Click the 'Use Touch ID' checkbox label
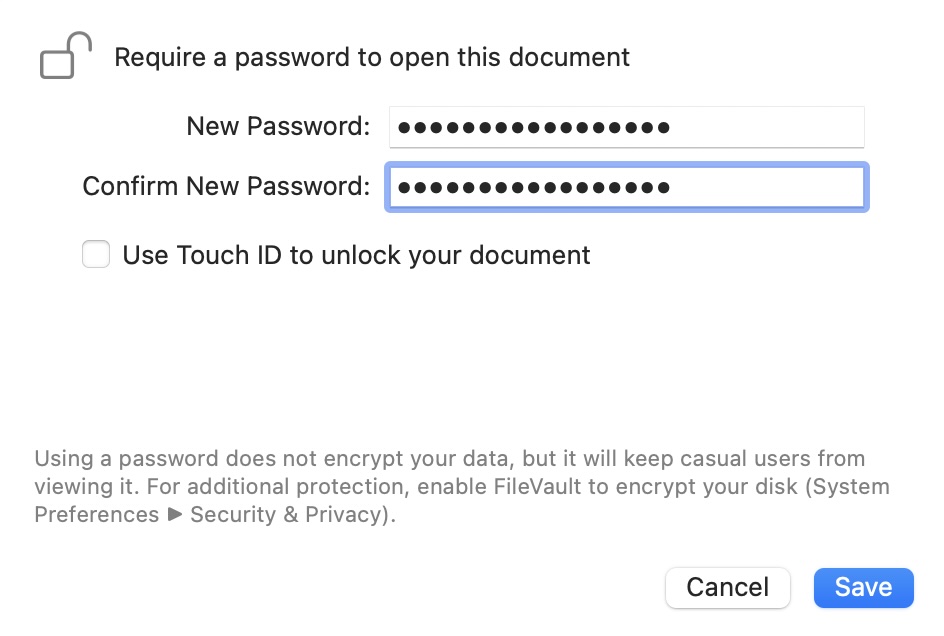The image size is (944, 636). [x=356, y=255]
